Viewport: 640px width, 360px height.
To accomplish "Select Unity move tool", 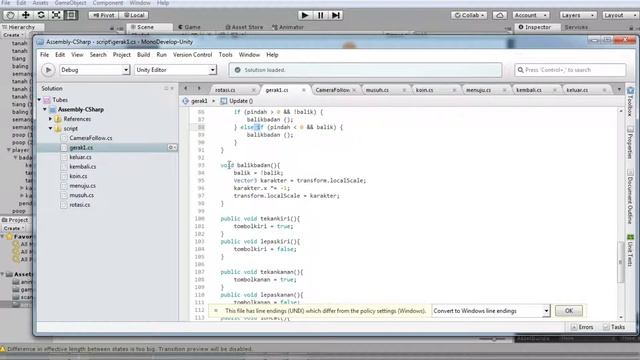I will tap(25, 15).
